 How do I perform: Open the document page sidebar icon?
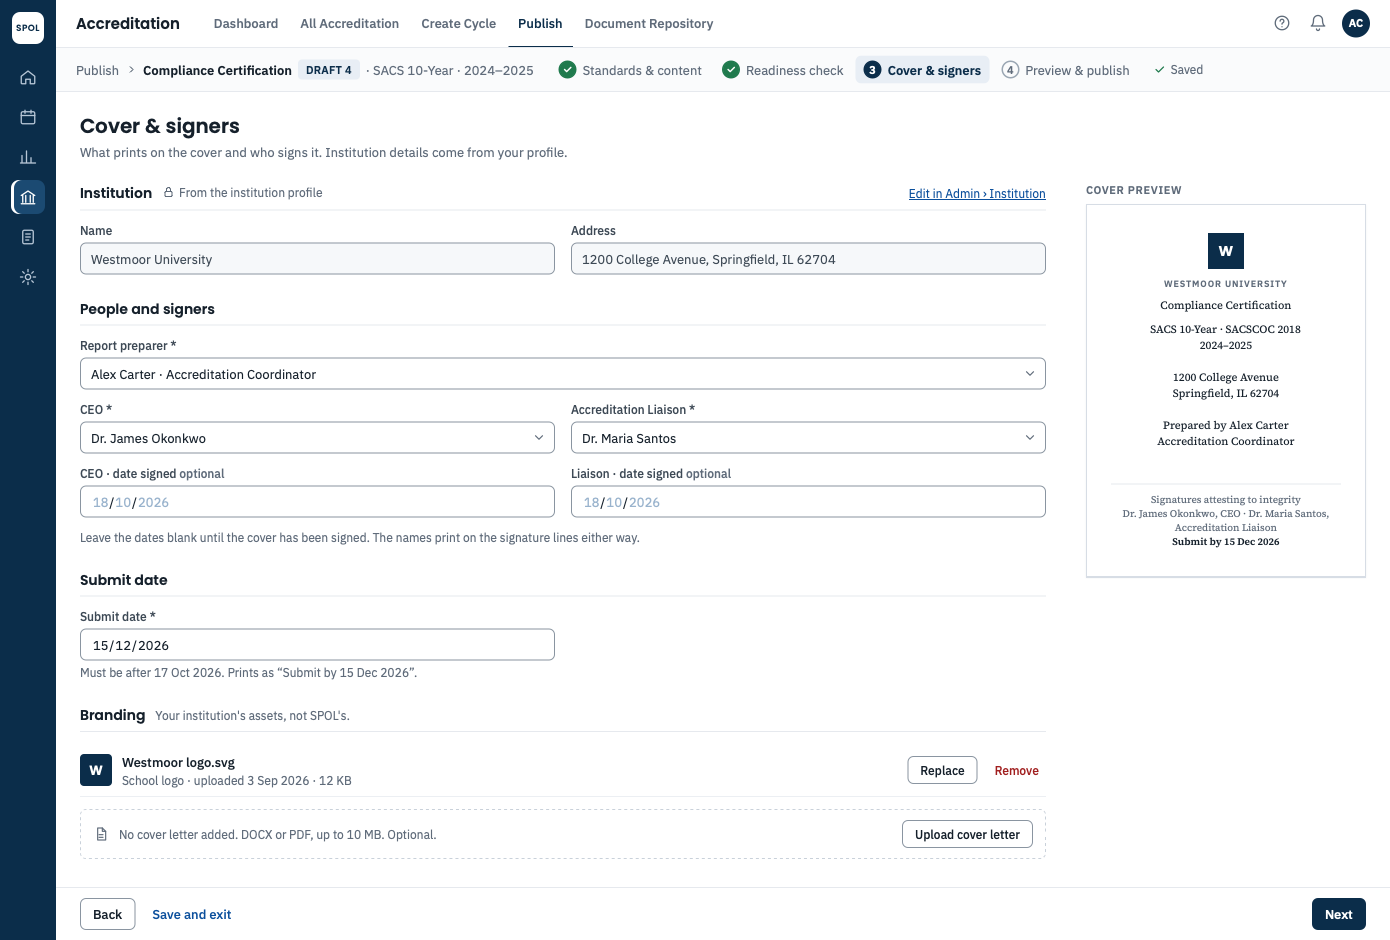pos(28,237)
